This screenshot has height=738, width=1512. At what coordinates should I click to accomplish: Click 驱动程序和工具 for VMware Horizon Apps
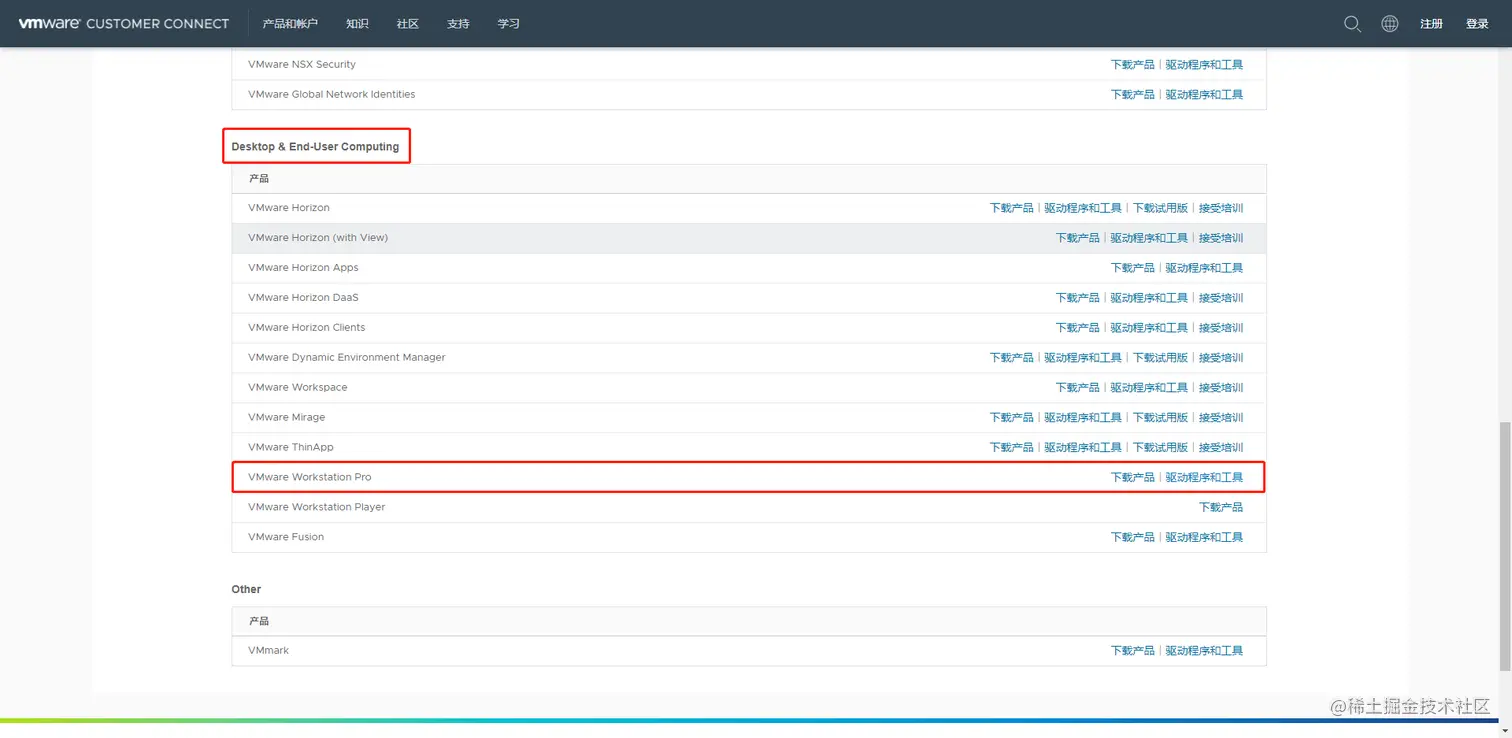pyautogui.click(x=1204, y=268)
